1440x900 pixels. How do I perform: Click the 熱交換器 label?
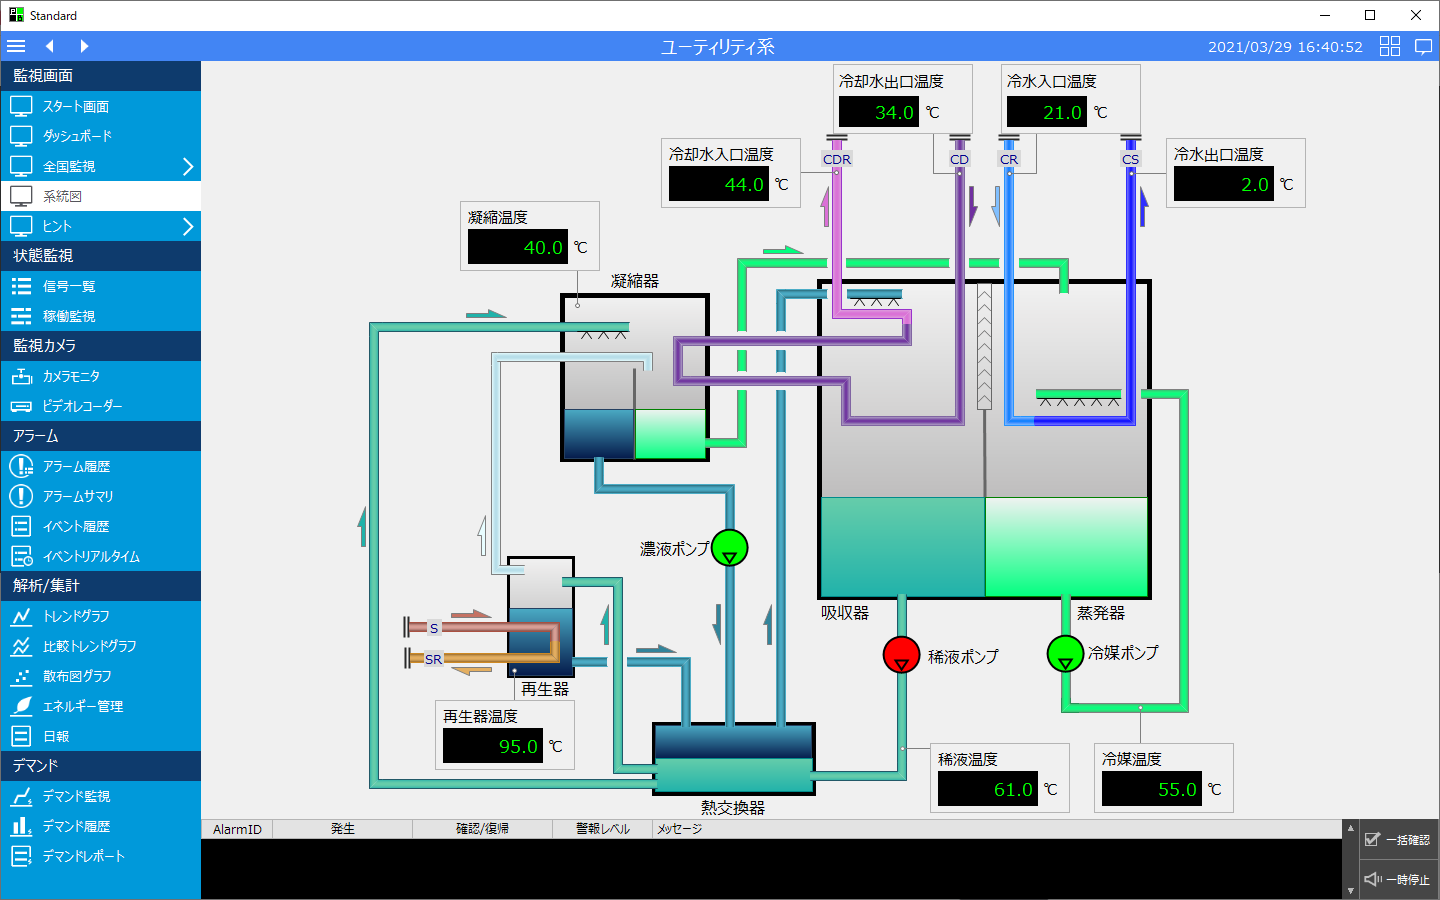click(x=733, y=808)
